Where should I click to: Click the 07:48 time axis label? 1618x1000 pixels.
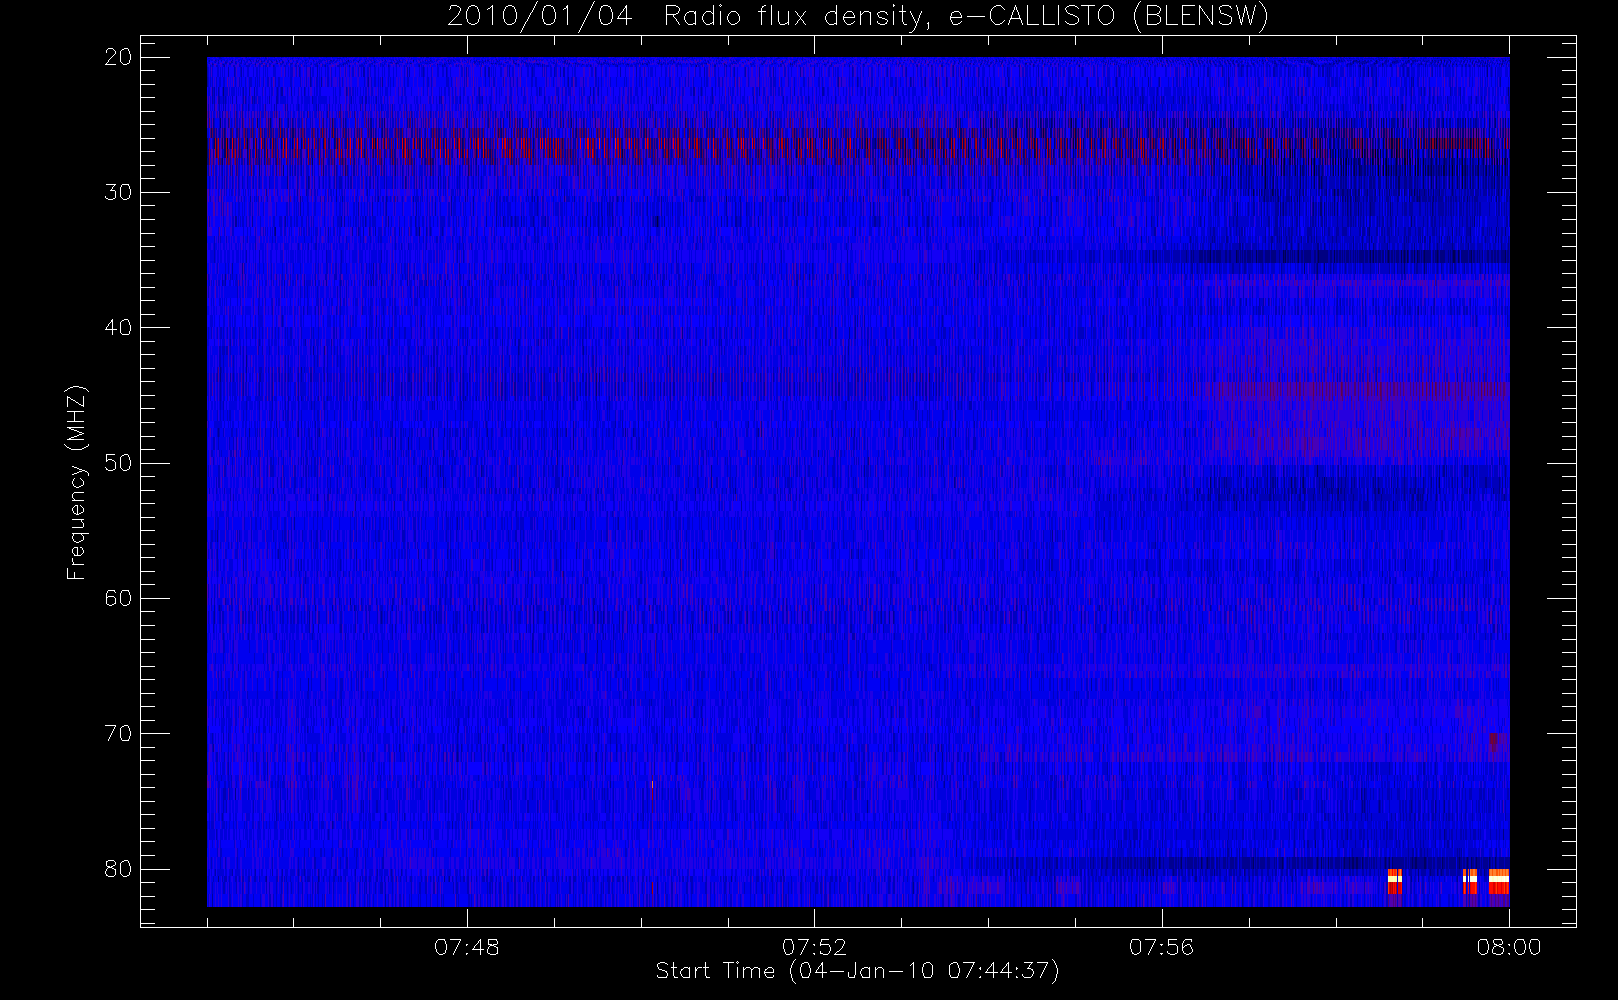[x=467, y=947]
